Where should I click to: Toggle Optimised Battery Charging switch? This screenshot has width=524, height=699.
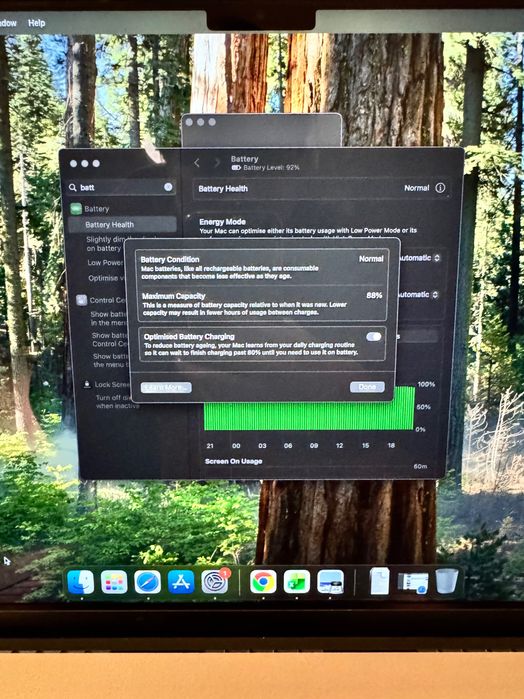[x=374, y=337]
